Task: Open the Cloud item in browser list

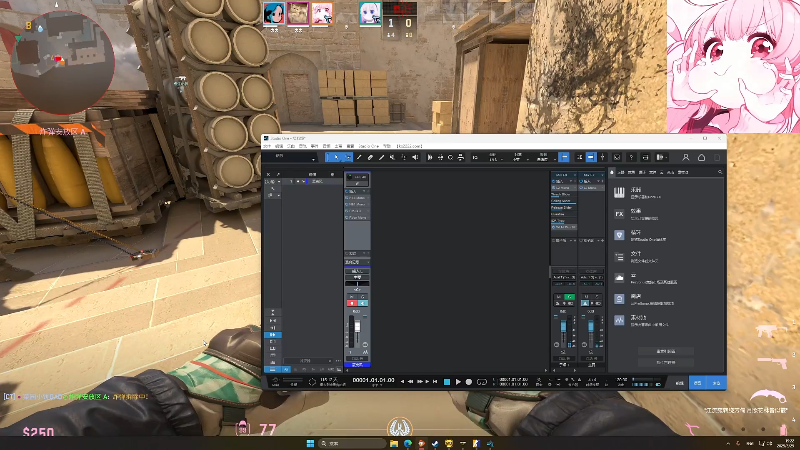Action: coord(619,278)
